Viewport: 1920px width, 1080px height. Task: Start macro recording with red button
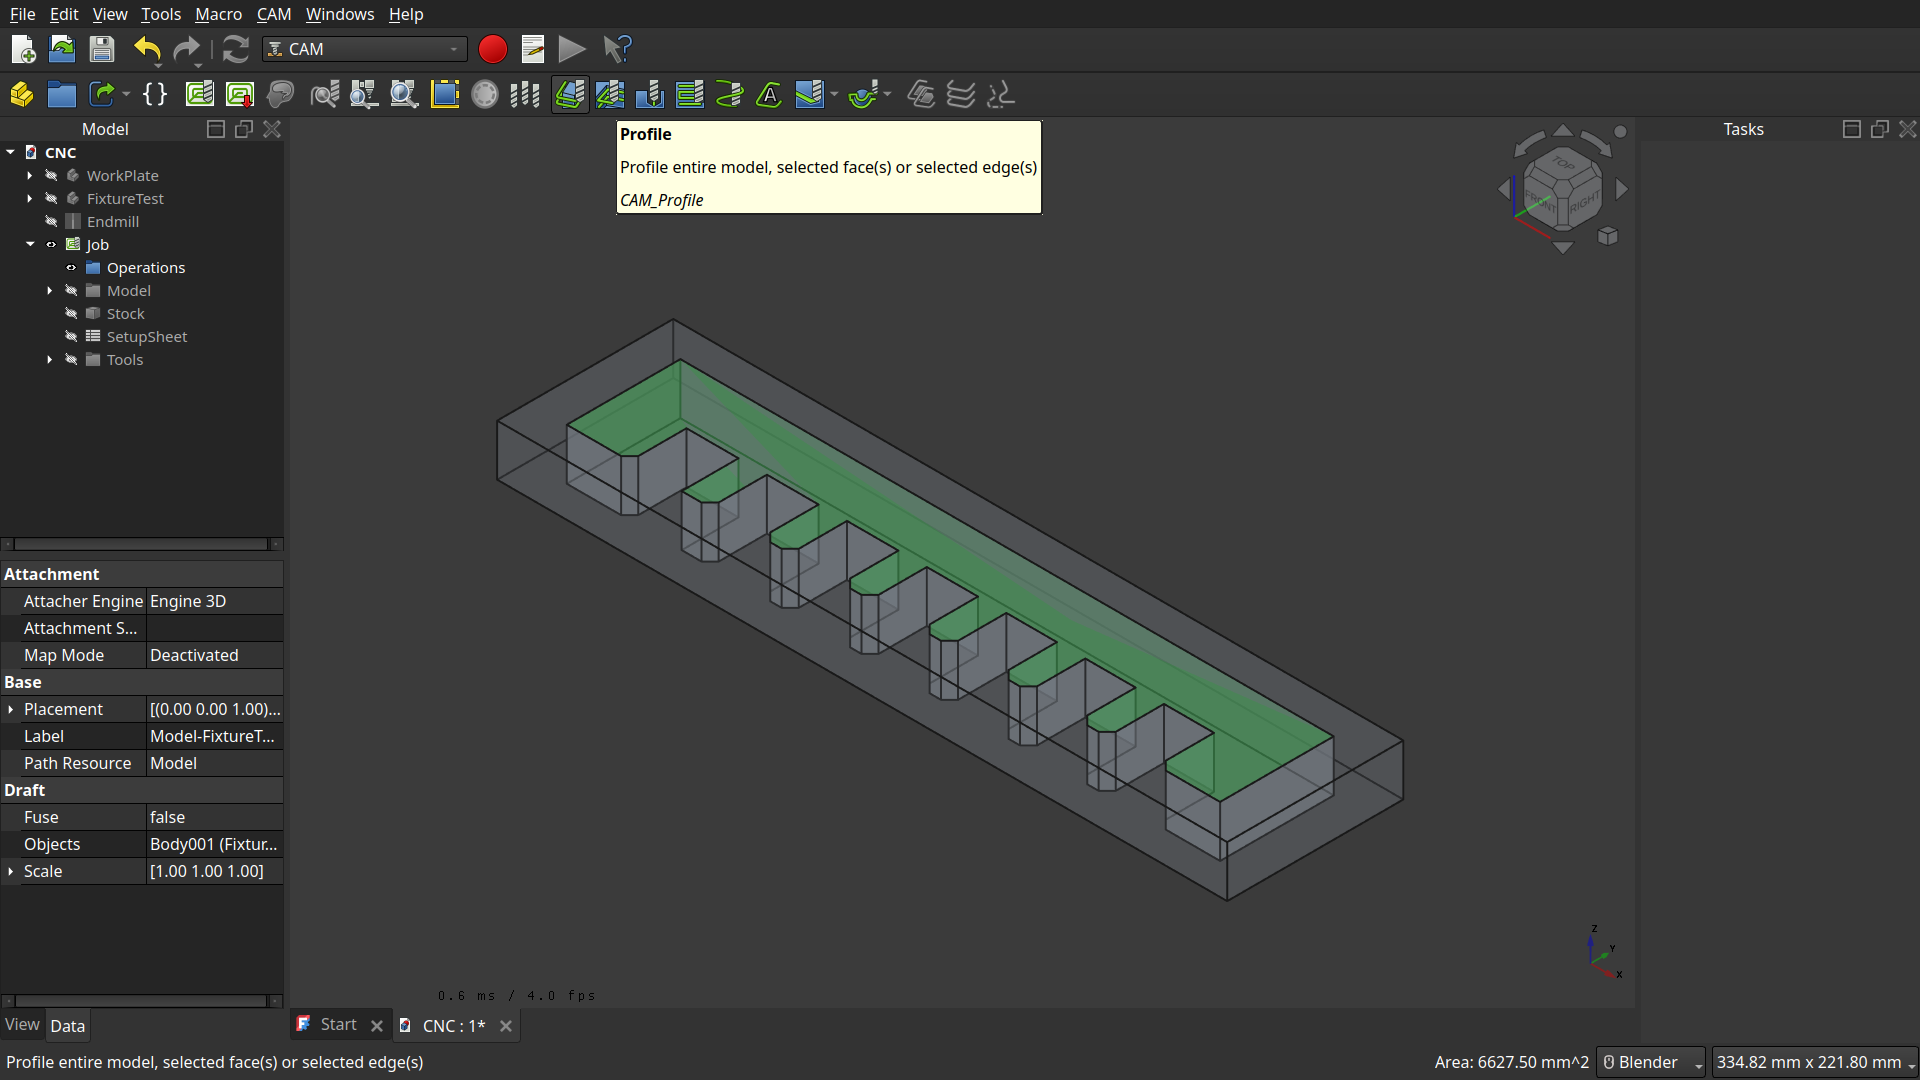(x=492, y=49)
